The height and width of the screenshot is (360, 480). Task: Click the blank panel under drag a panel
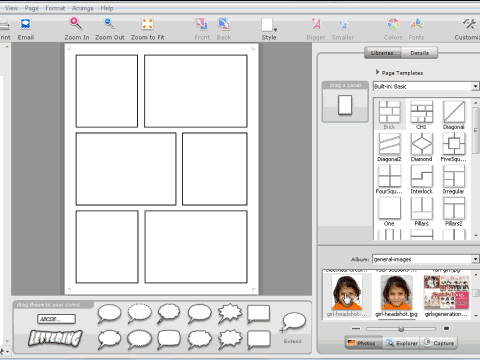click(345, 105)
